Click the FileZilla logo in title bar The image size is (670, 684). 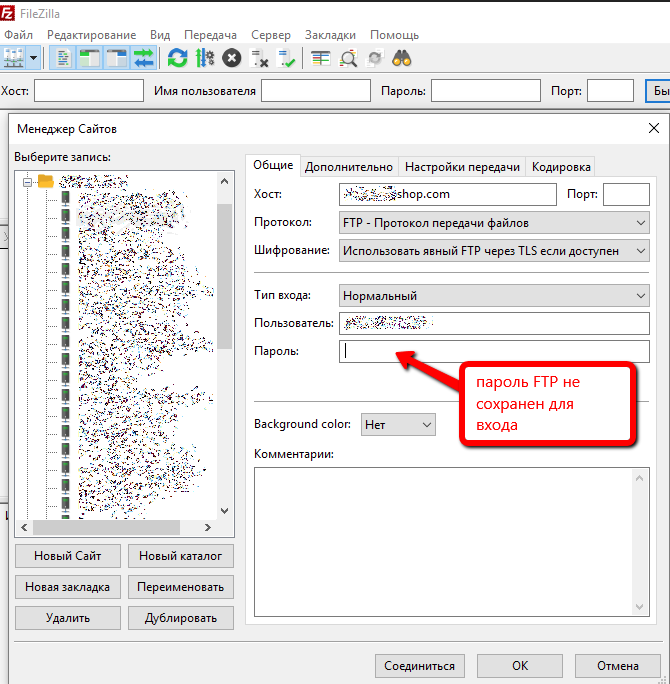point(7,14)
